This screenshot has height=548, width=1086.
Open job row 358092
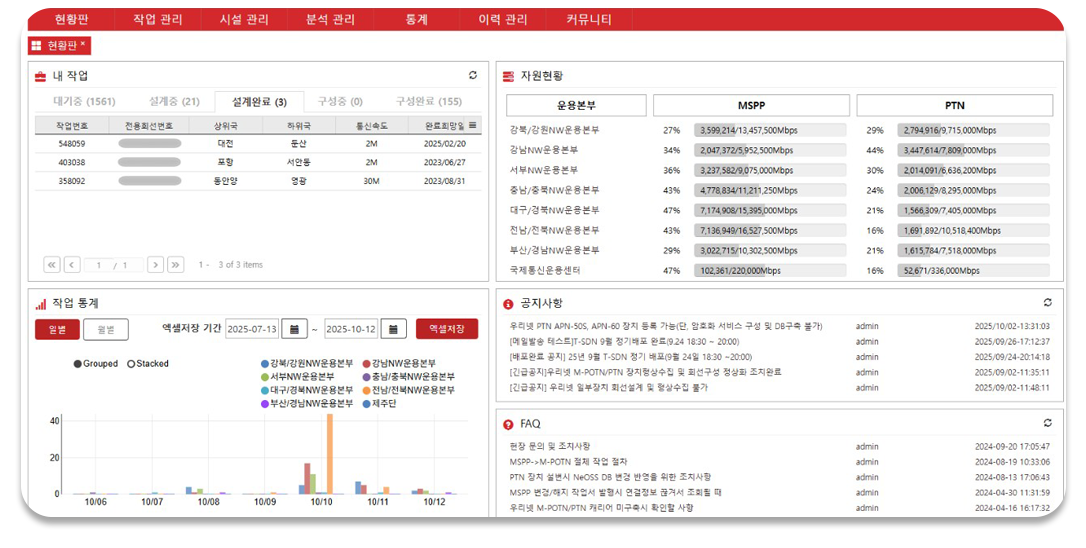[x=258, y=181]
